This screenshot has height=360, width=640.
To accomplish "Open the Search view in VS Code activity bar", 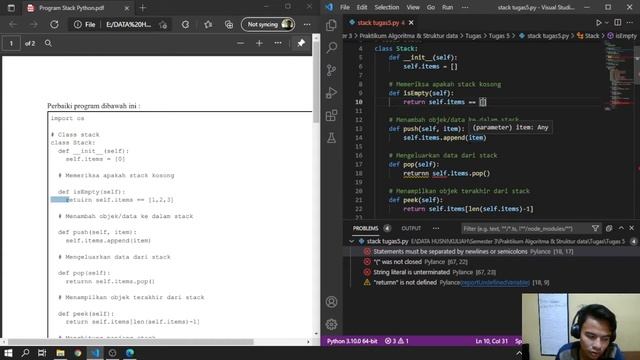I will click(x=331, y=48).
